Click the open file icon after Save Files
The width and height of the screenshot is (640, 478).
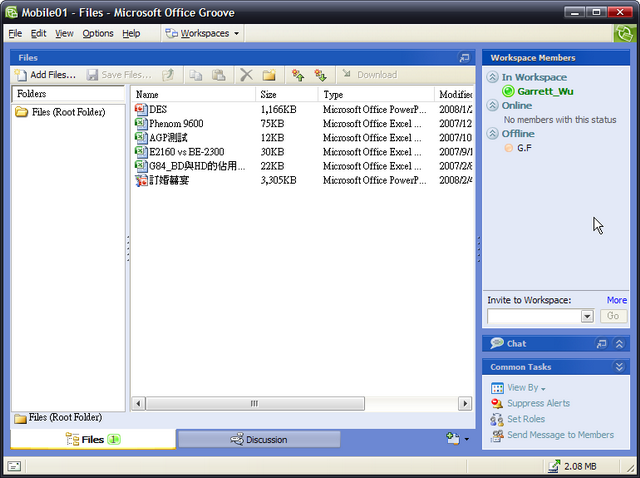point(168,75)
